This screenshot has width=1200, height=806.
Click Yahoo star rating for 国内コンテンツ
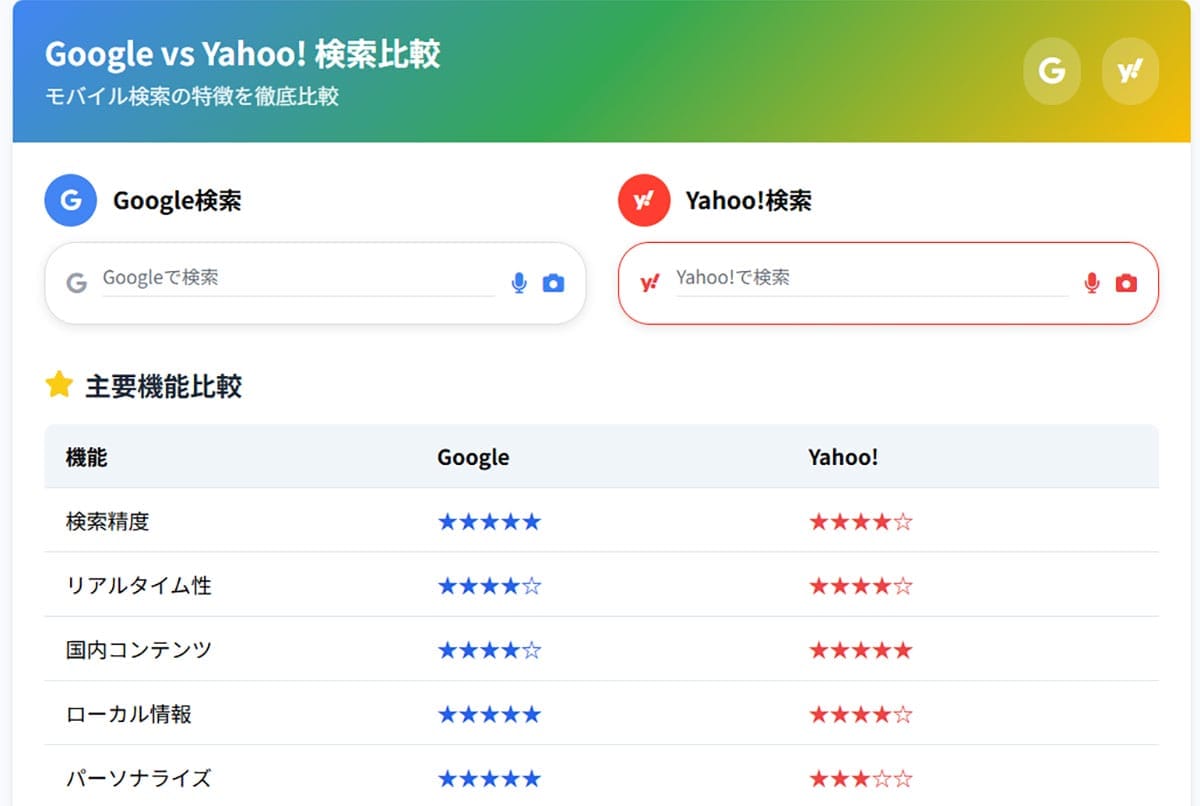[x=861, y=650]
